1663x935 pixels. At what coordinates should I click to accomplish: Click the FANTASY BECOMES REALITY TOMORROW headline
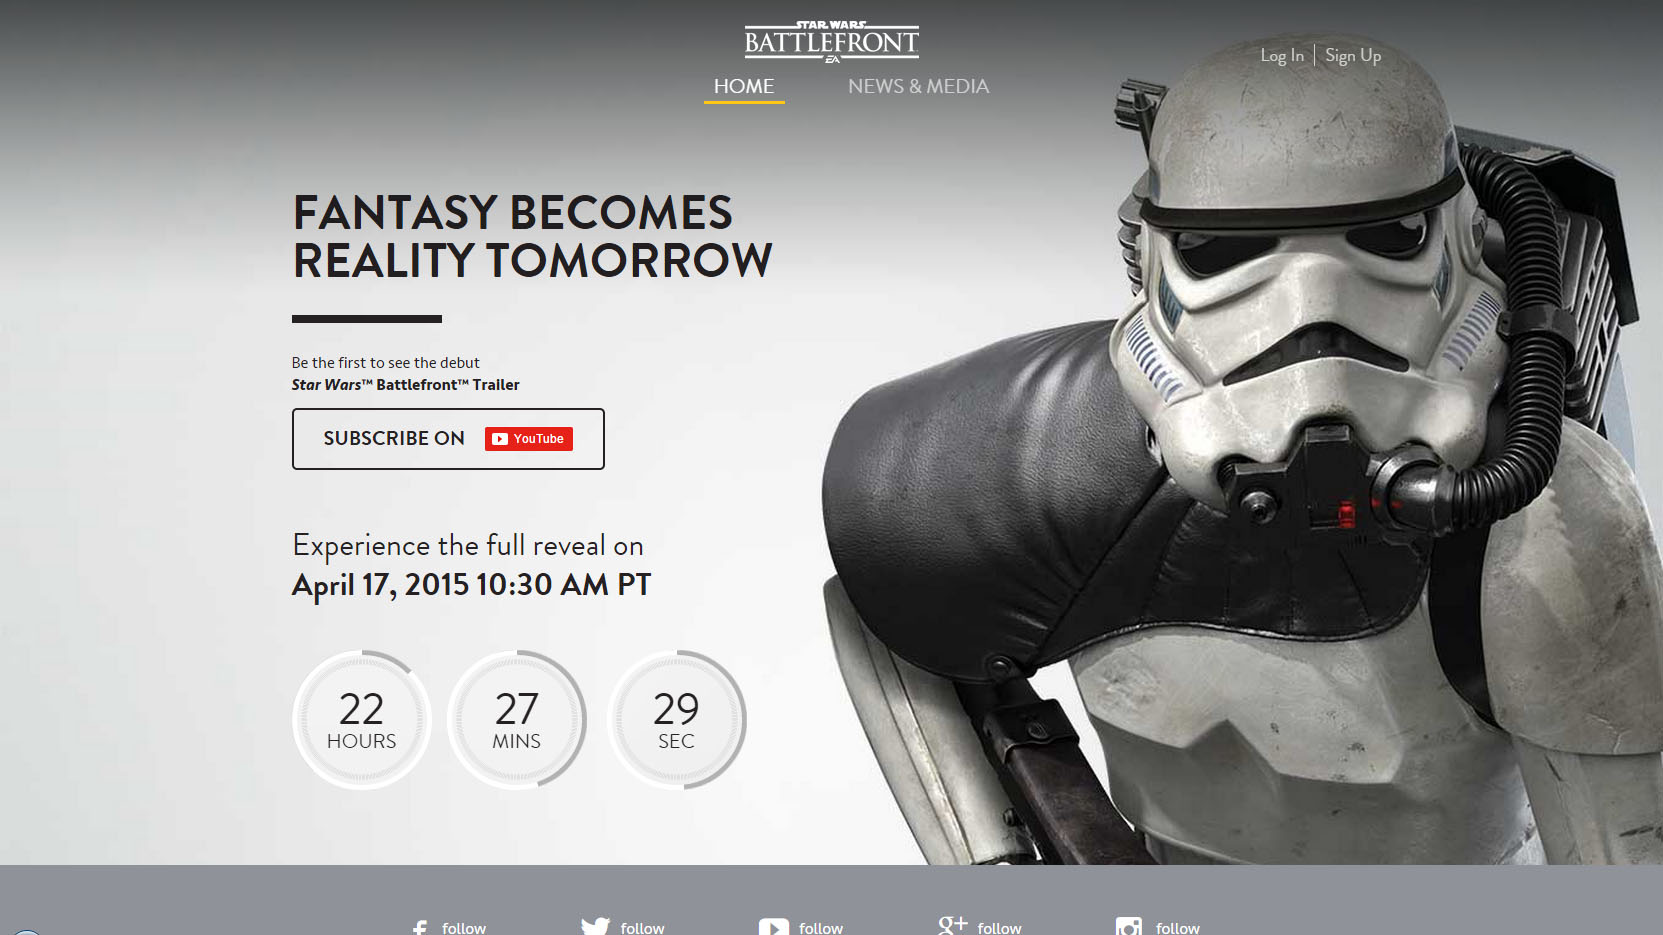pos(532,237)
